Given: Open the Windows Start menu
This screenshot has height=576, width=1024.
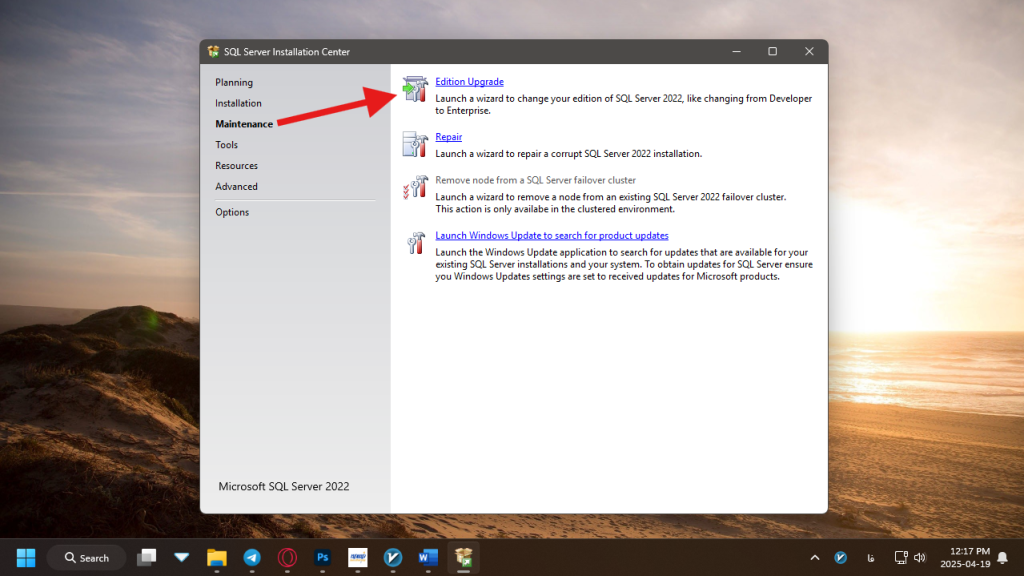Looking at the screenshot, I should 26,558.
